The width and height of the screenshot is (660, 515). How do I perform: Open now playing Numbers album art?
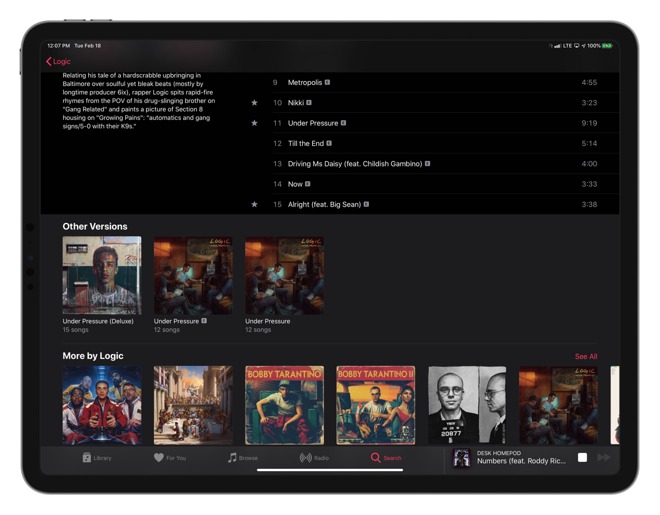(461, 458)
